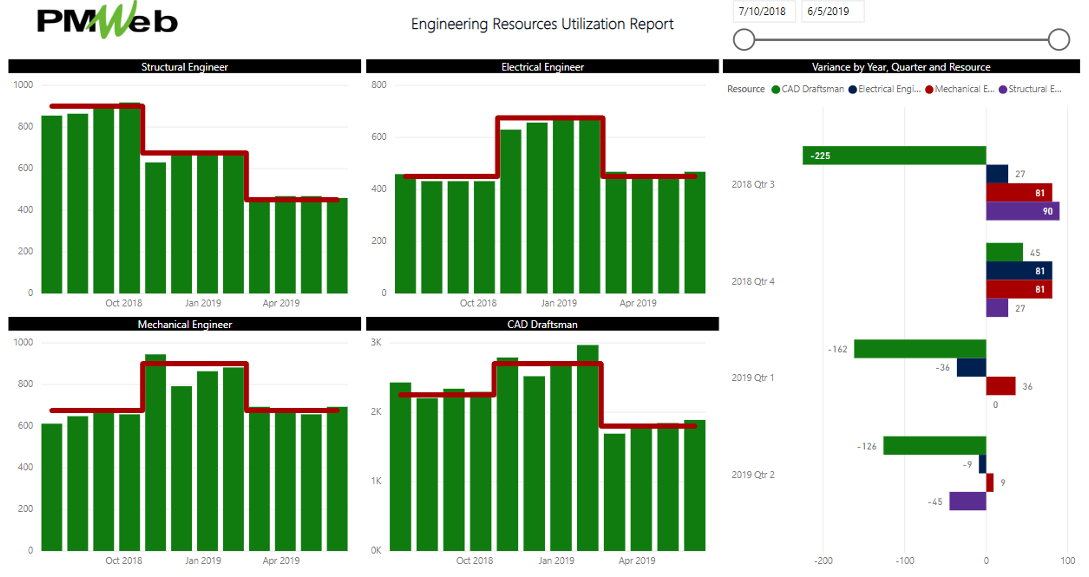
Task: Click the Structural Engineer chart title
Action: [185, 67]
